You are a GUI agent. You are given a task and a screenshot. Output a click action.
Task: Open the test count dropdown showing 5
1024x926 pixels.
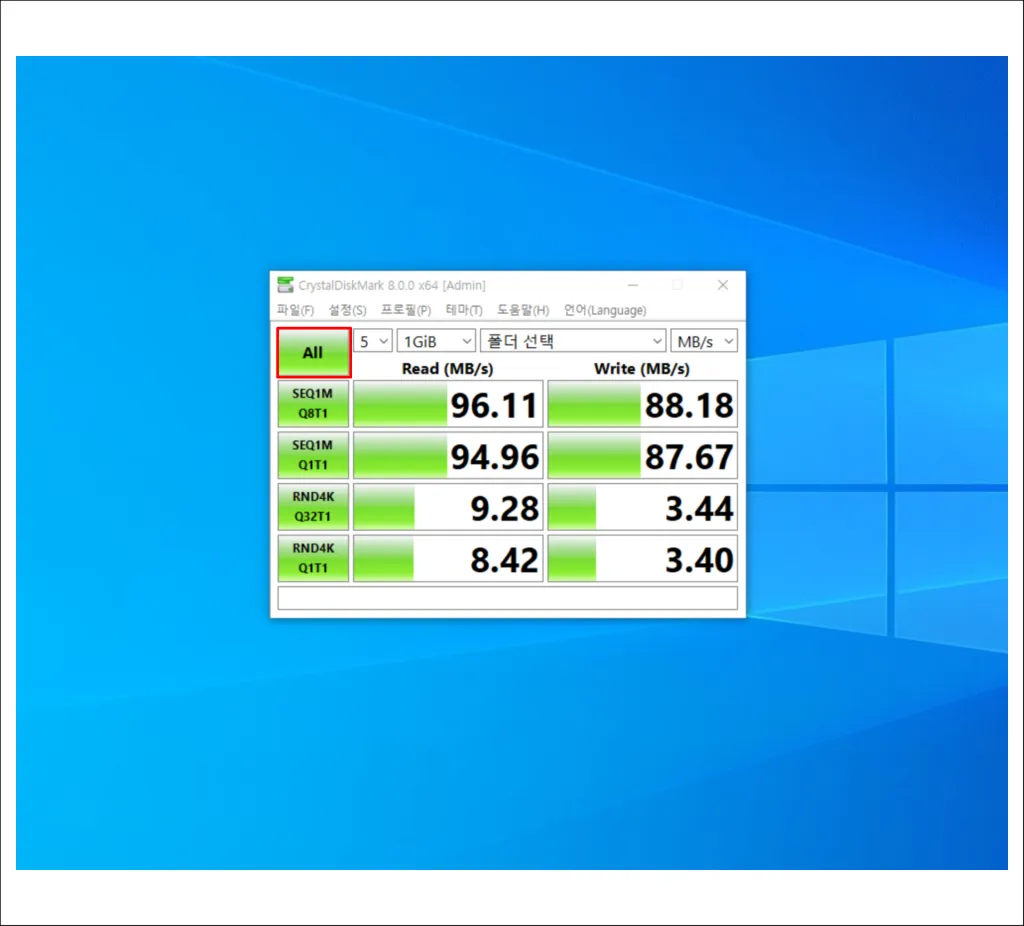(x=373, y=341)
